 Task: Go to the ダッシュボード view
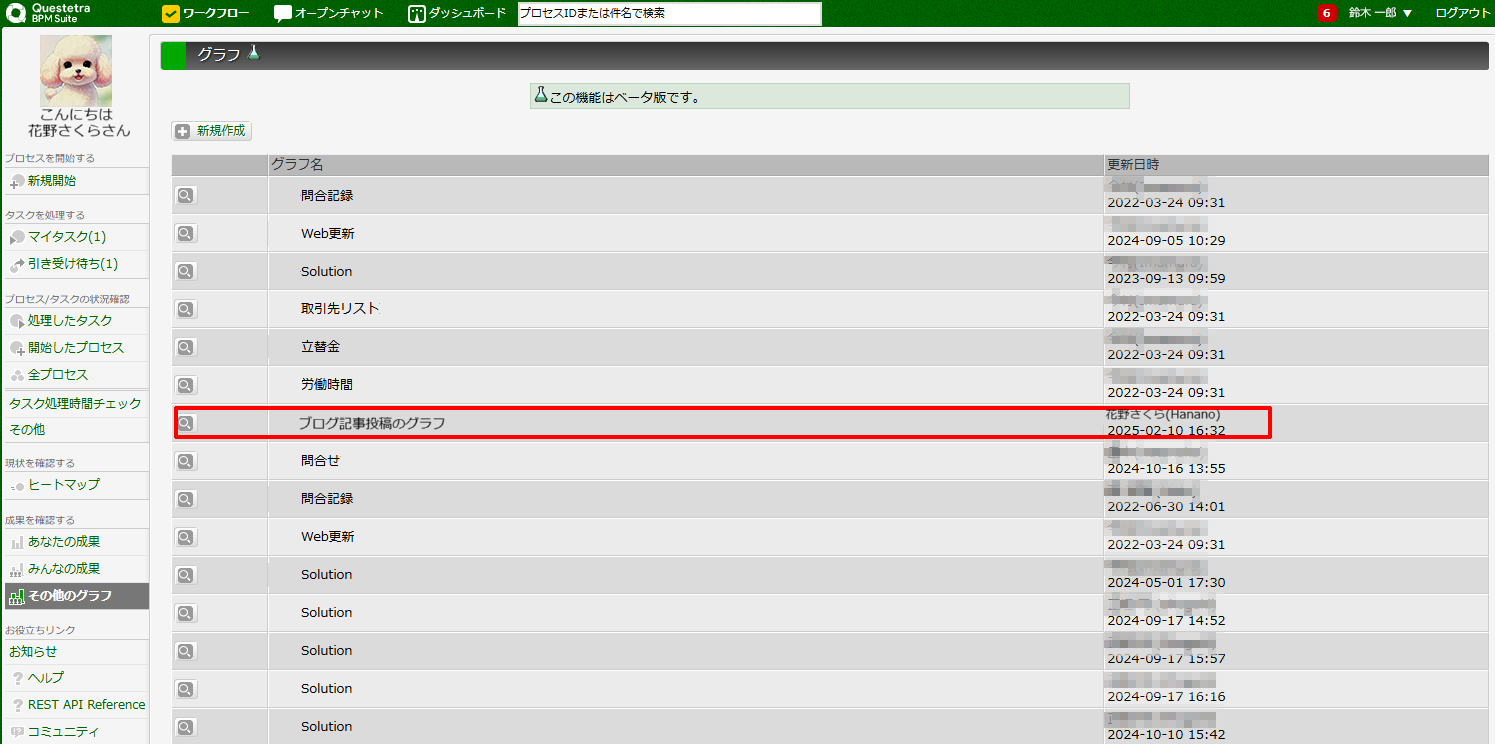coord(457,13)
